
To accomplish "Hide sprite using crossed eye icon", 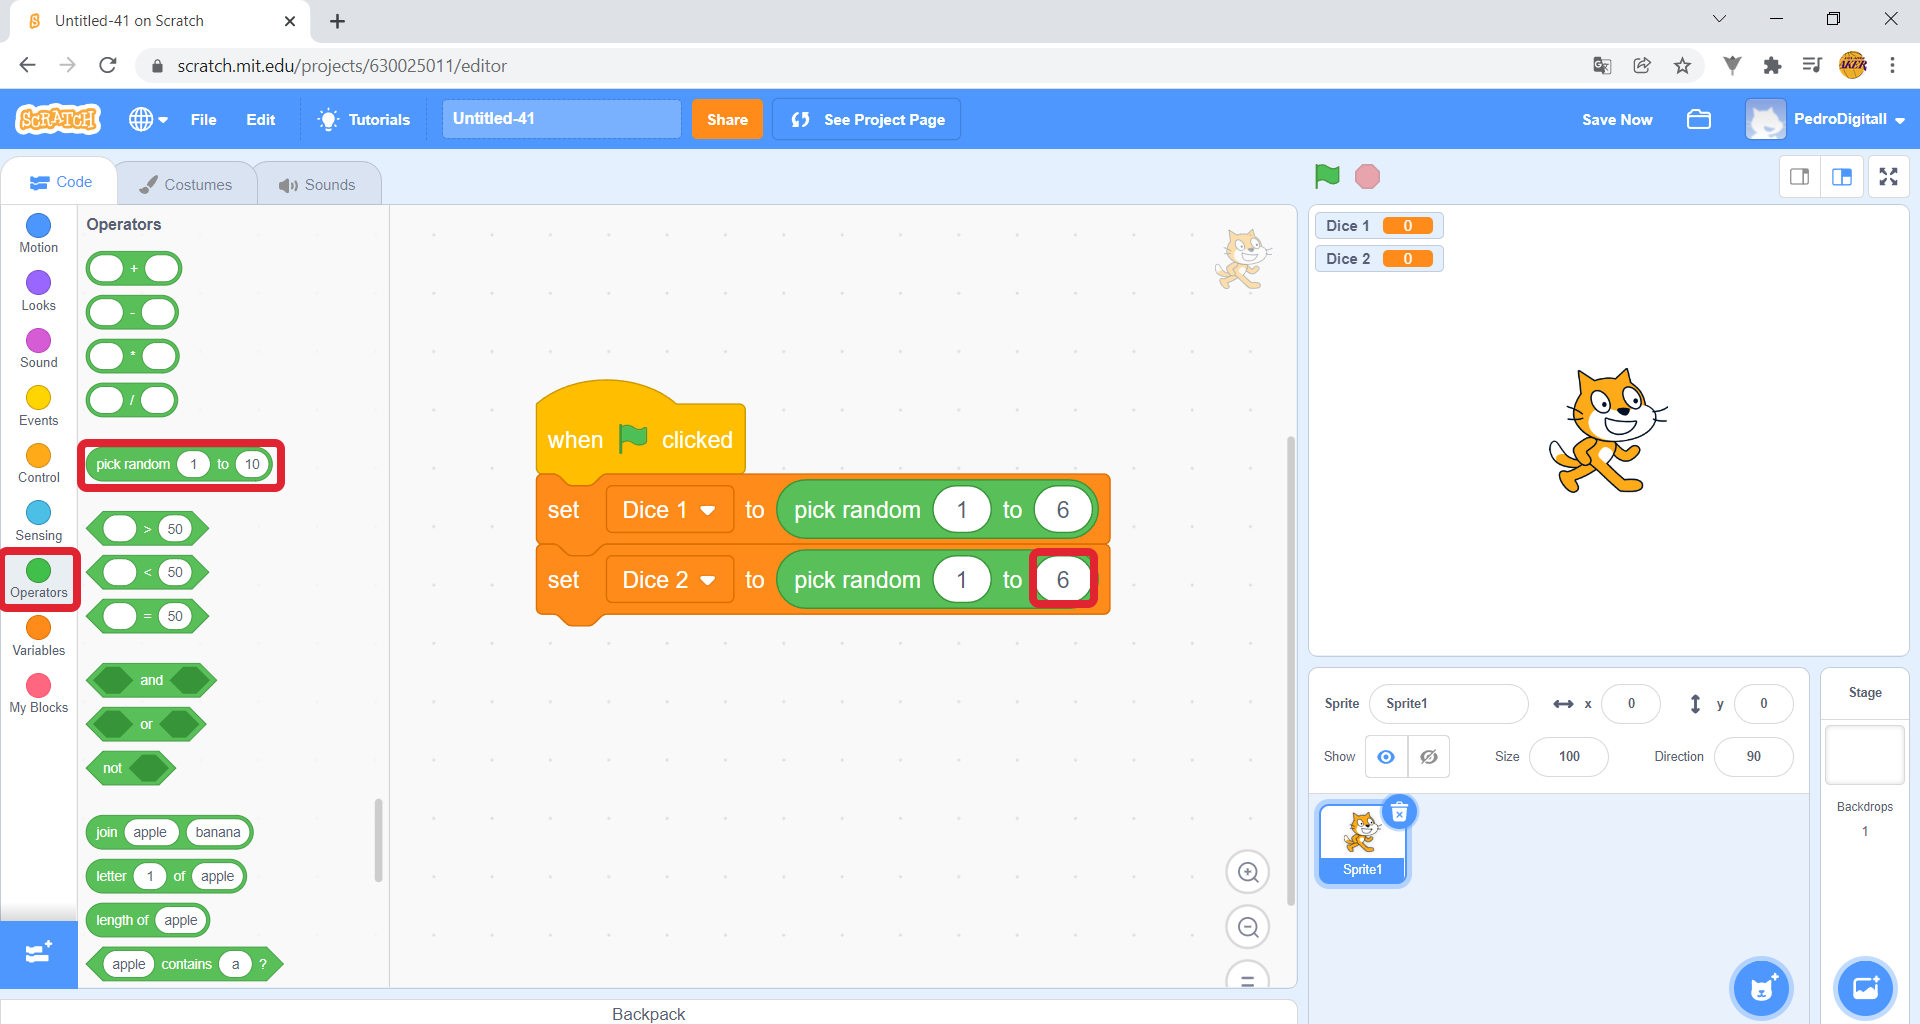I will (x=1429, y=757).
